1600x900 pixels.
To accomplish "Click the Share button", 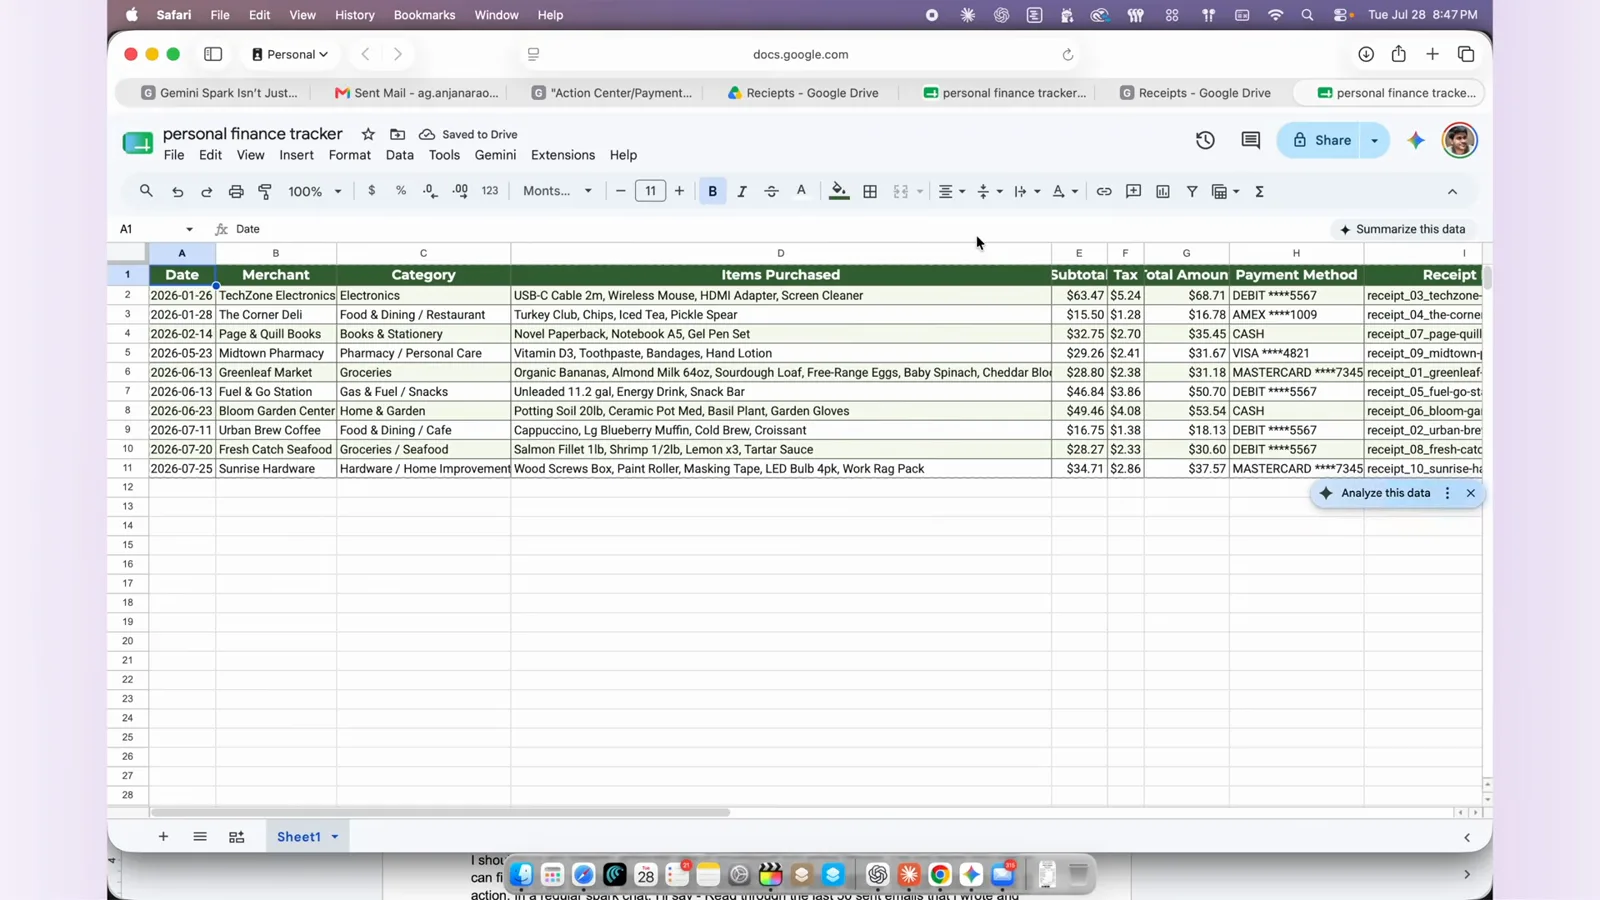I will click(1320, 140).
